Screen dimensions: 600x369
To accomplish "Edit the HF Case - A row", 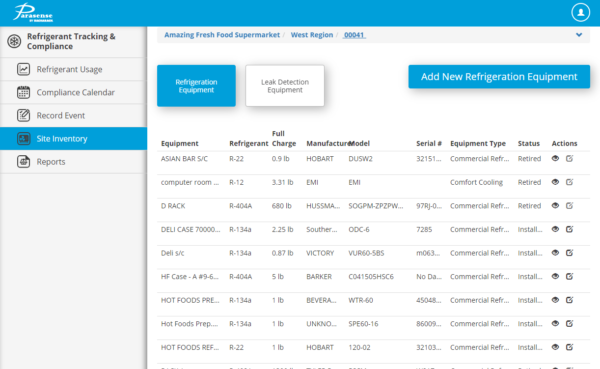I will tap(569, 276).
